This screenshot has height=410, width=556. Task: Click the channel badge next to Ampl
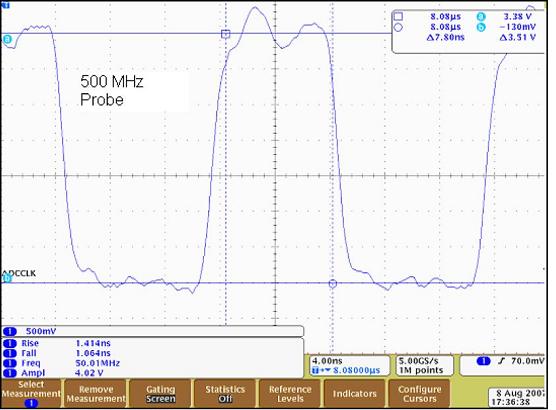(x=10, y=373)
